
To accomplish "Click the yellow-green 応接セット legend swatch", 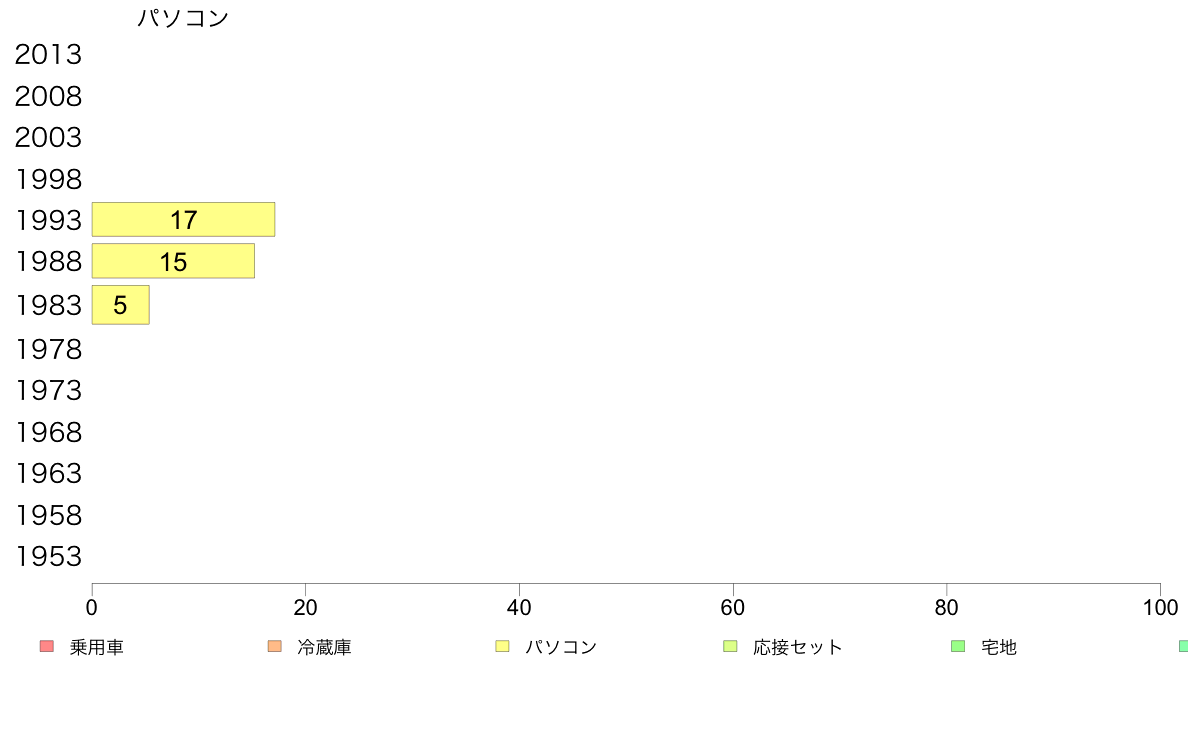I will pyautogui.click(x=730, y=647).
